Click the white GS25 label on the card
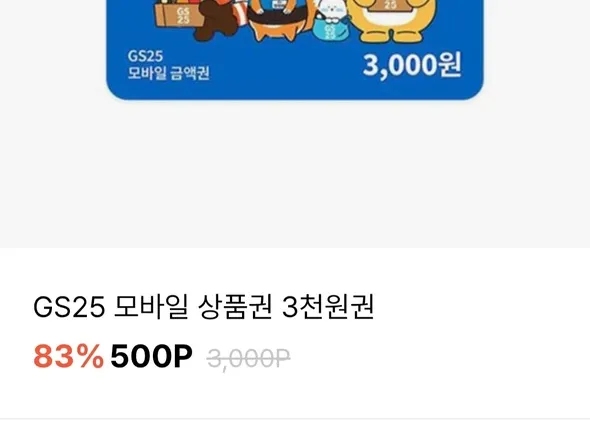Screen dimensions: 590x443 145,56
